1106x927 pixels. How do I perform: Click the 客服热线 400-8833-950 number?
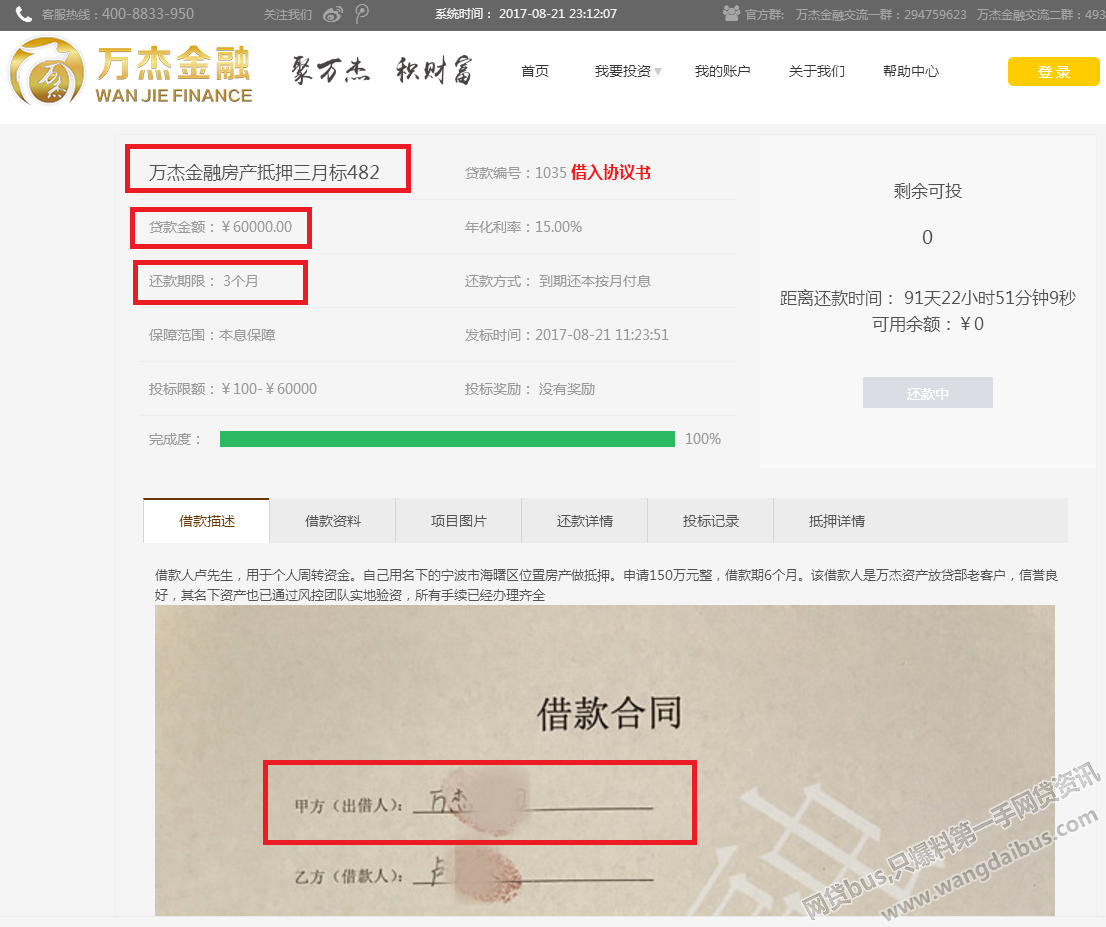point(118,14)
